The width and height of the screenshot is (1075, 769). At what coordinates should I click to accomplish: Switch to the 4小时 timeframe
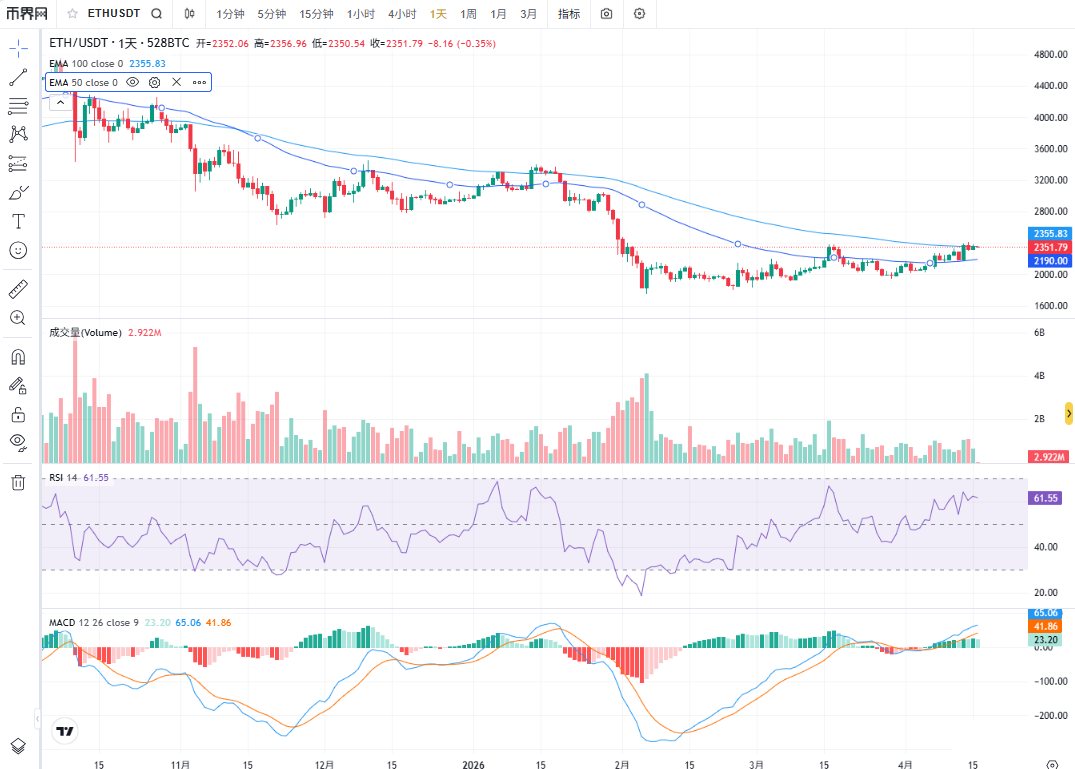pyautogui.click(x=402, y=14)
